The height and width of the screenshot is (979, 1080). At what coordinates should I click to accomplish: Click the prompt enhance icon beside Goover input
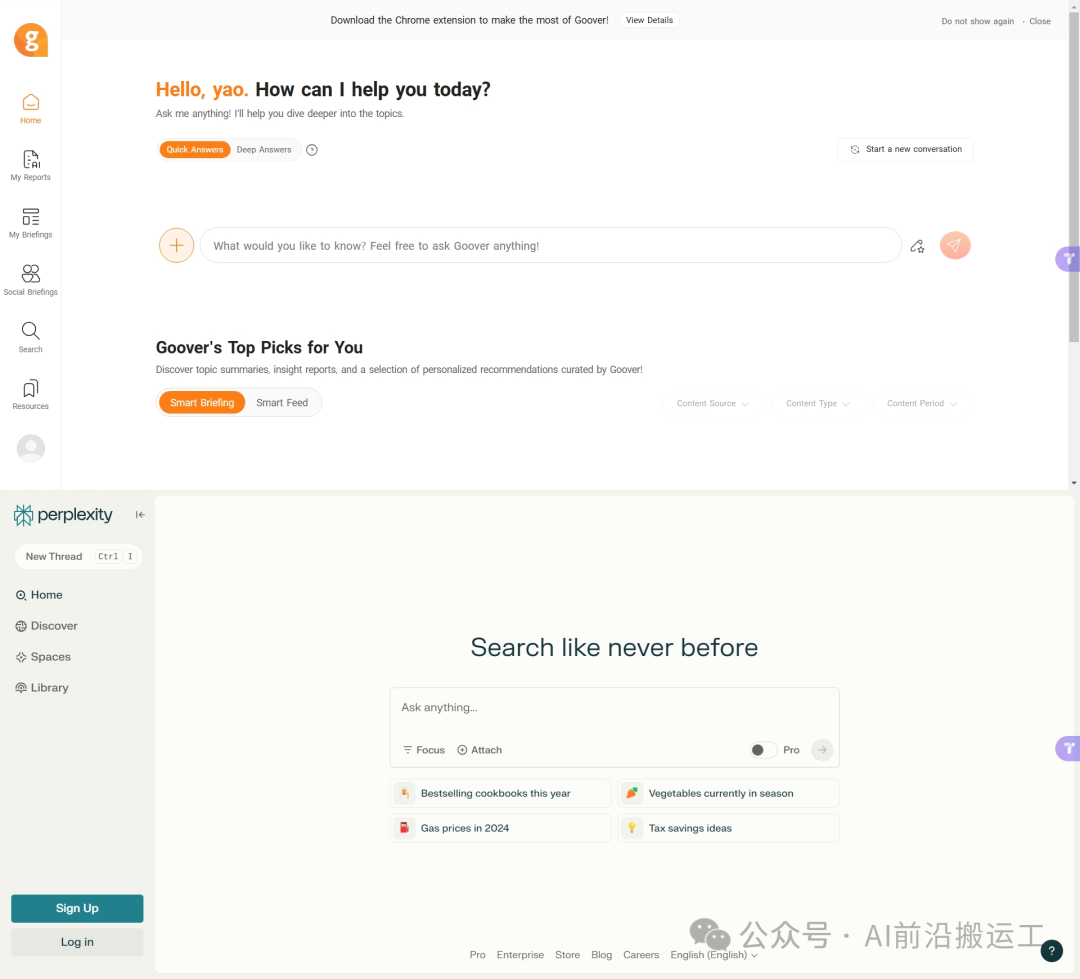click(x=917, y=246)
